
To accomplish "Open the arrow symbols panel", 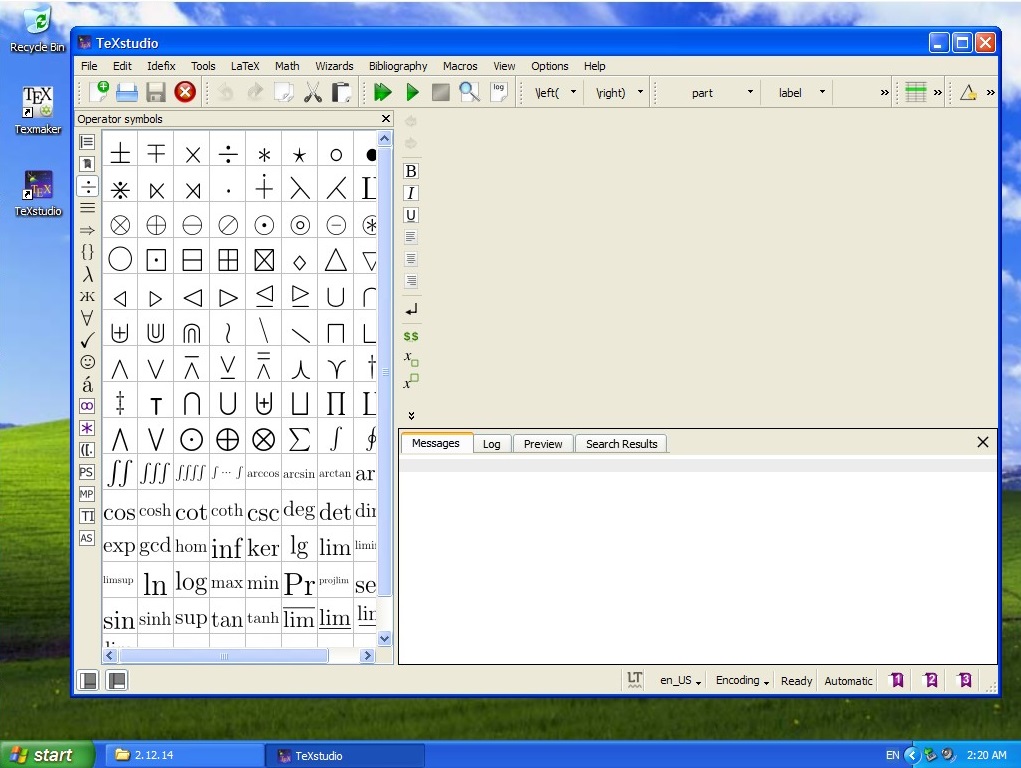I will (x=87, y=230).
